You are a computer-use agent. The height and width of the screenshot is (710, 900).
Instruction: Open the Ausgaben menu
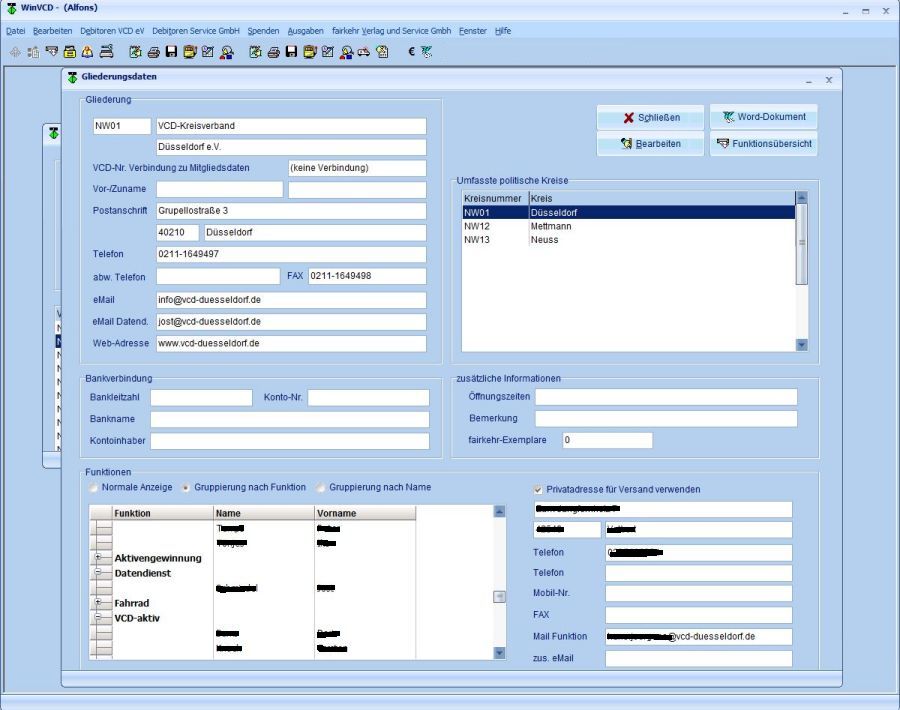click(x=305, y=31)
